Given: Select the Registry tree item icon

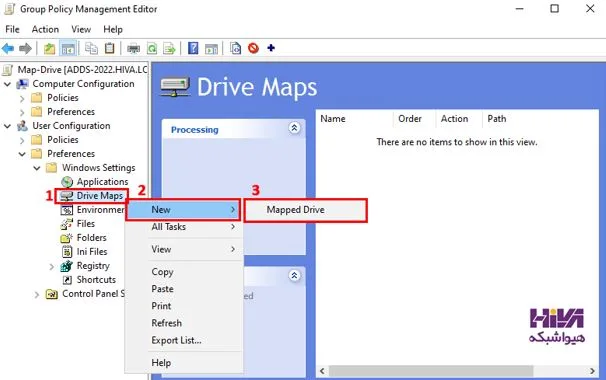Looking at the screenshot, I should (67, 266).
